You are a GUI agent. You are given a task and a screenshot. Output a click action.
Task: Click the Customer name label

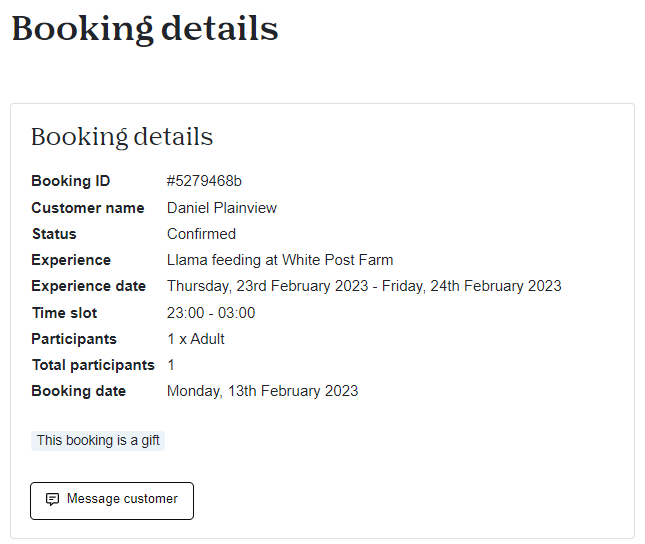88,208
